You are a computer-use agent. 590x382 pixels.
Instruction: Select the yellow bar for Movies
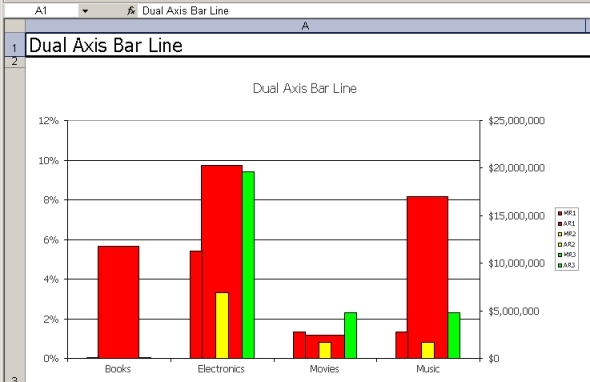pyautogui.click(x=325, y=350)
